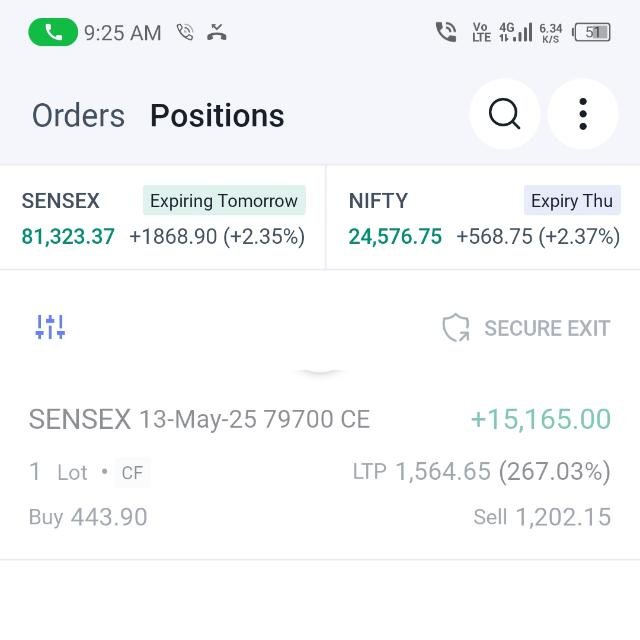Screen dimensions: 640x640
Task: Switch to the Orders tab
Action: pos(78,116)
